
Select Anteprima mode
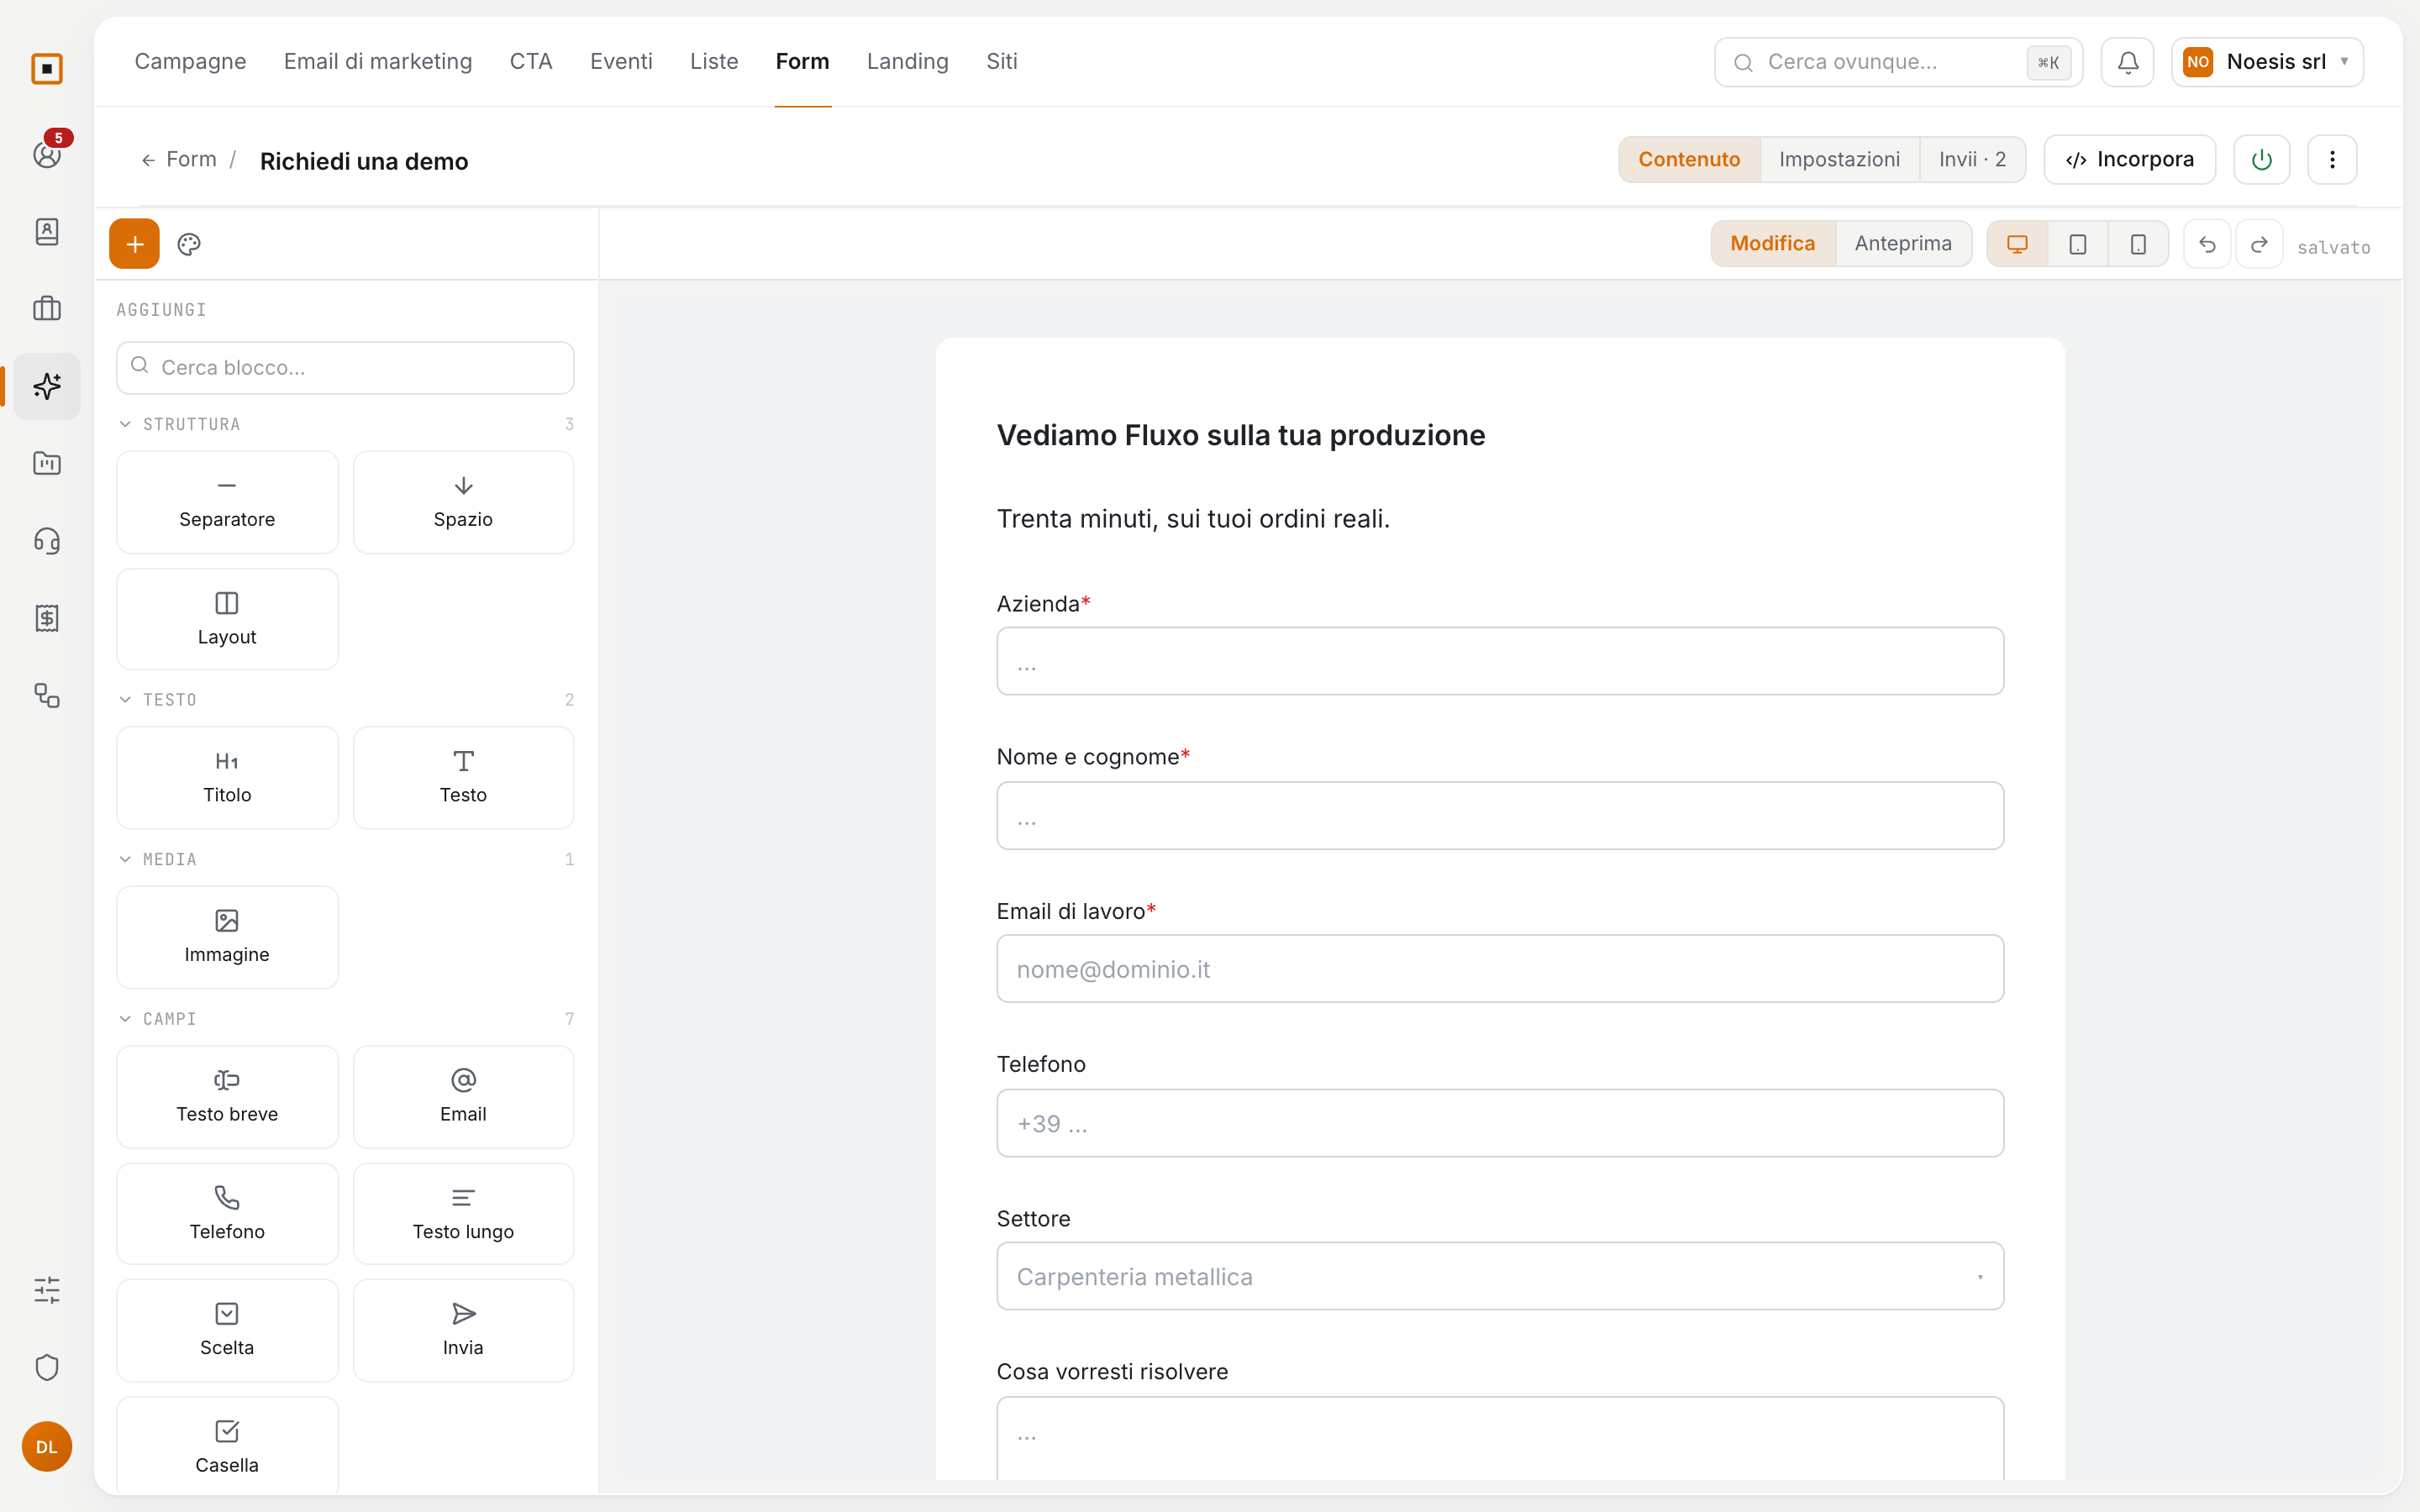[1902, 244]
